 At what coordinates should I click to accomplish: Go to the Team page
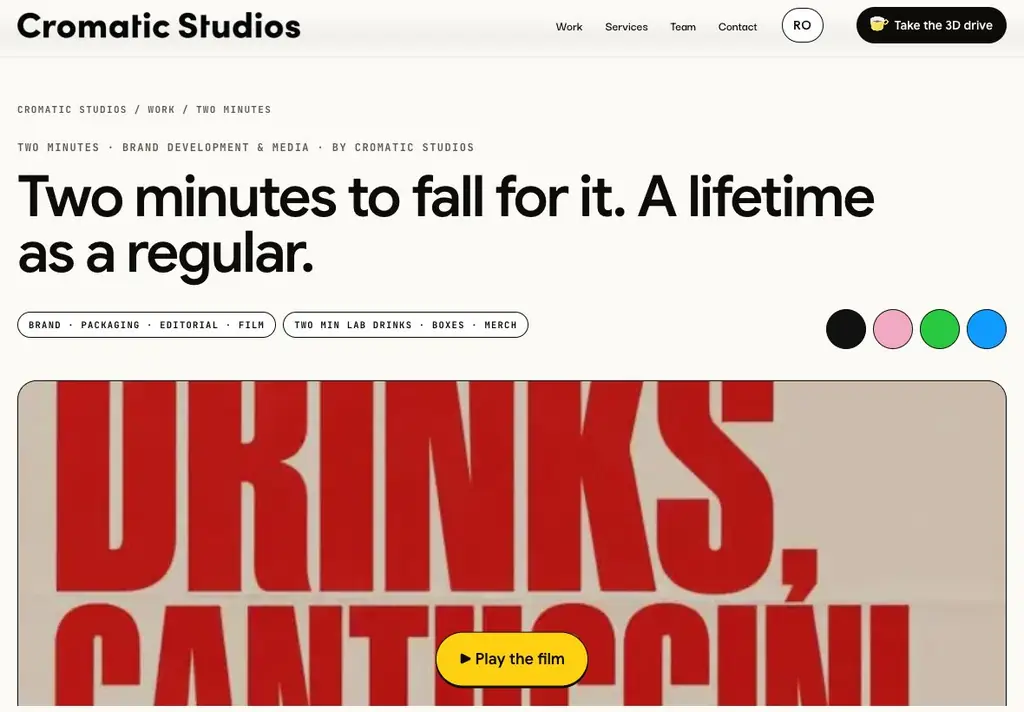click(x=683, y=27)
